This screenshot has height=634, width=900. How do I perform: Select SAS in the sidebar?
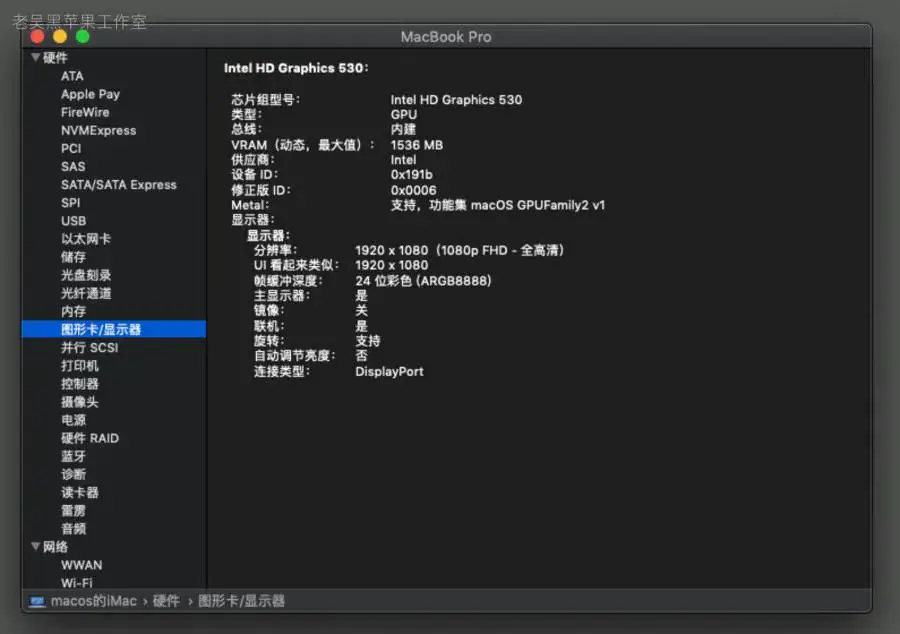tap(73, 166)
